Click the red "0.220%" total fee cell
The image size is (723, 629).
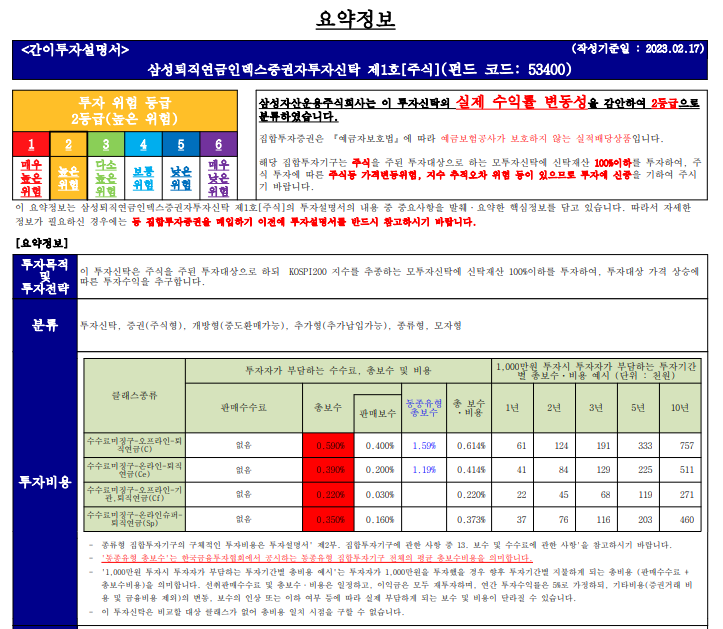(328, 494)
